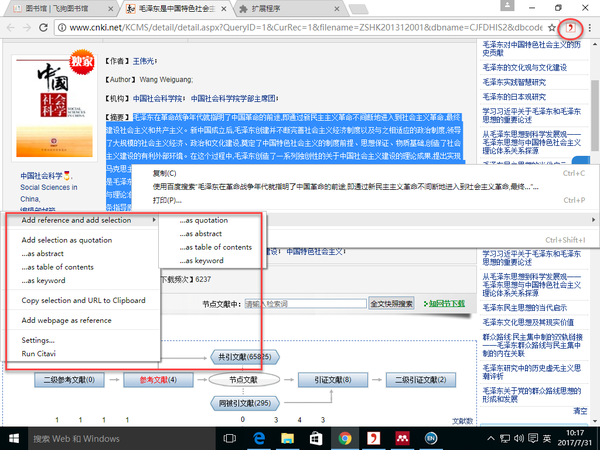Switch to Chrome in the taskbar
The image size is (600, 450).
point(345,439)
